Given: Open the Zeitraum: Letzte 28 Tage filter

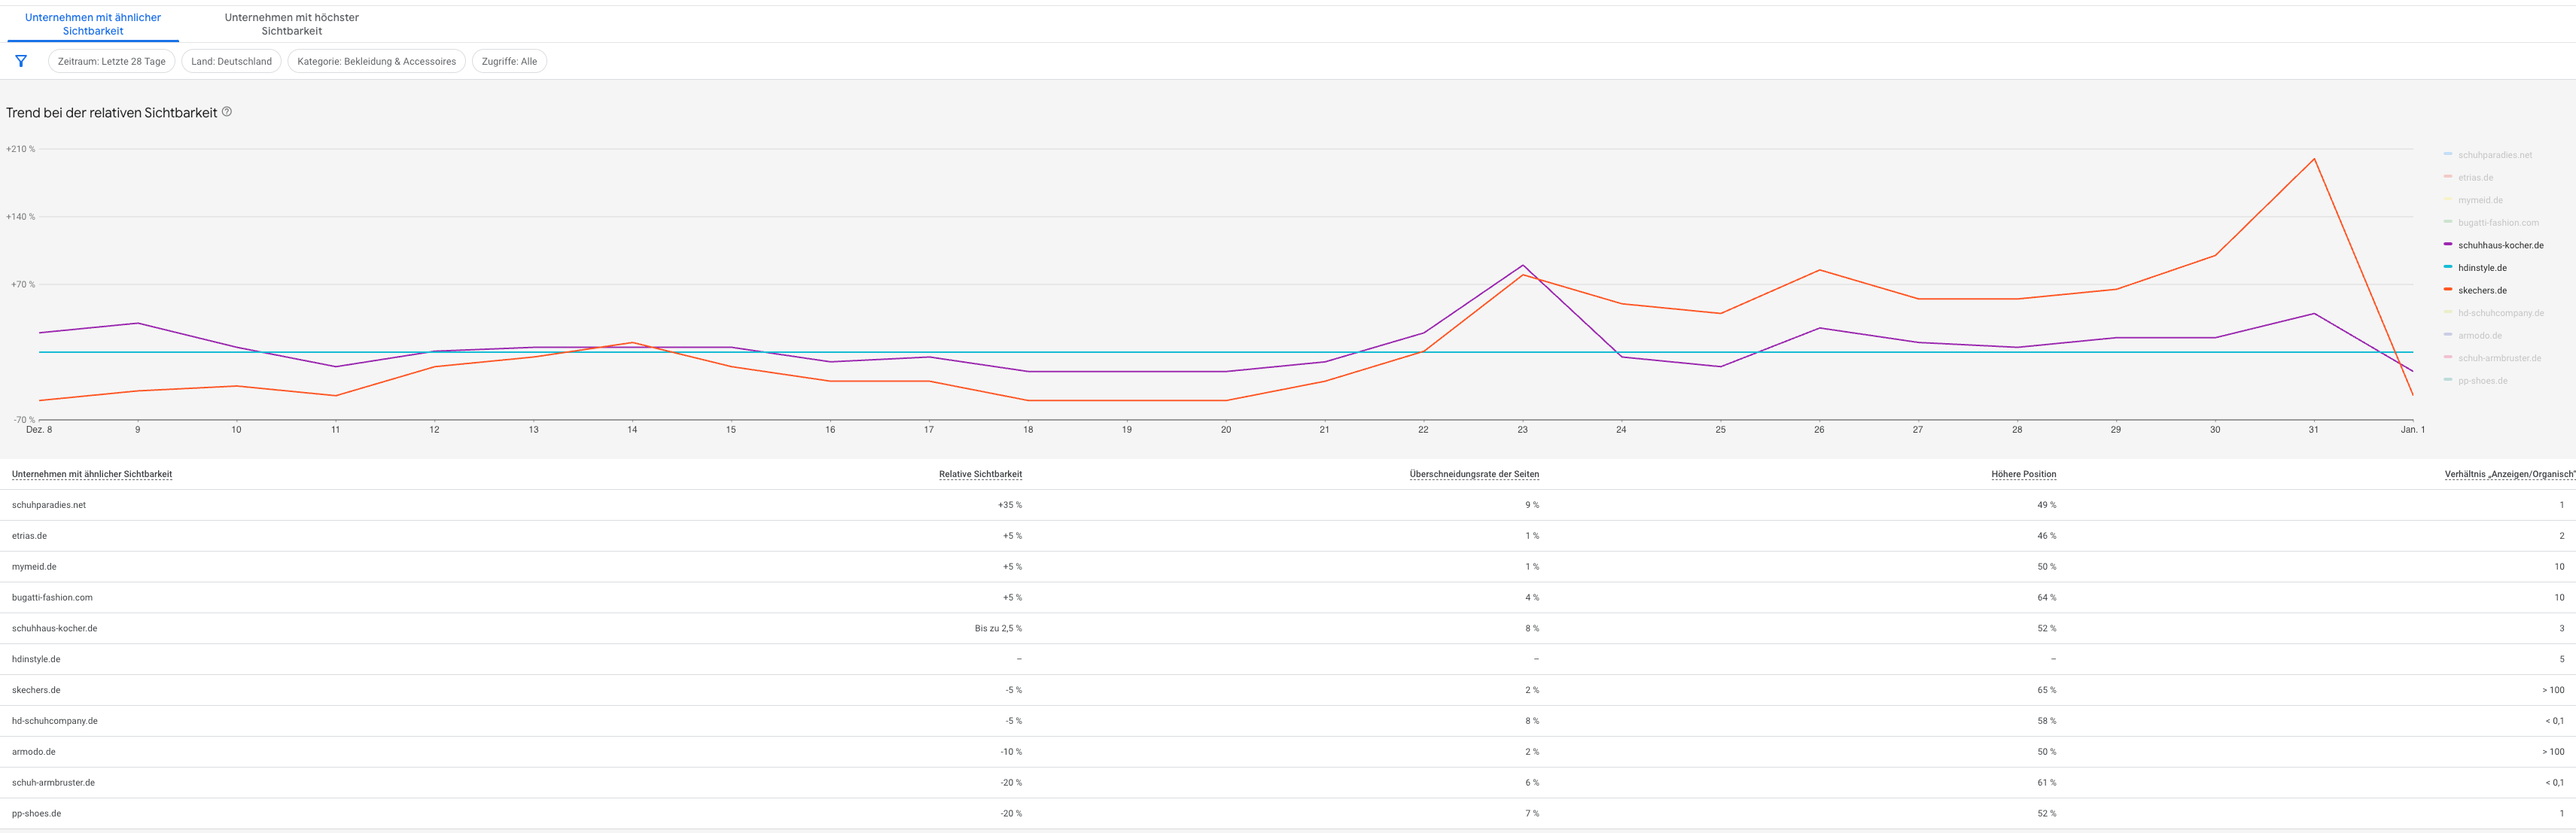Looking at the screenshot, I should point(112,61).
